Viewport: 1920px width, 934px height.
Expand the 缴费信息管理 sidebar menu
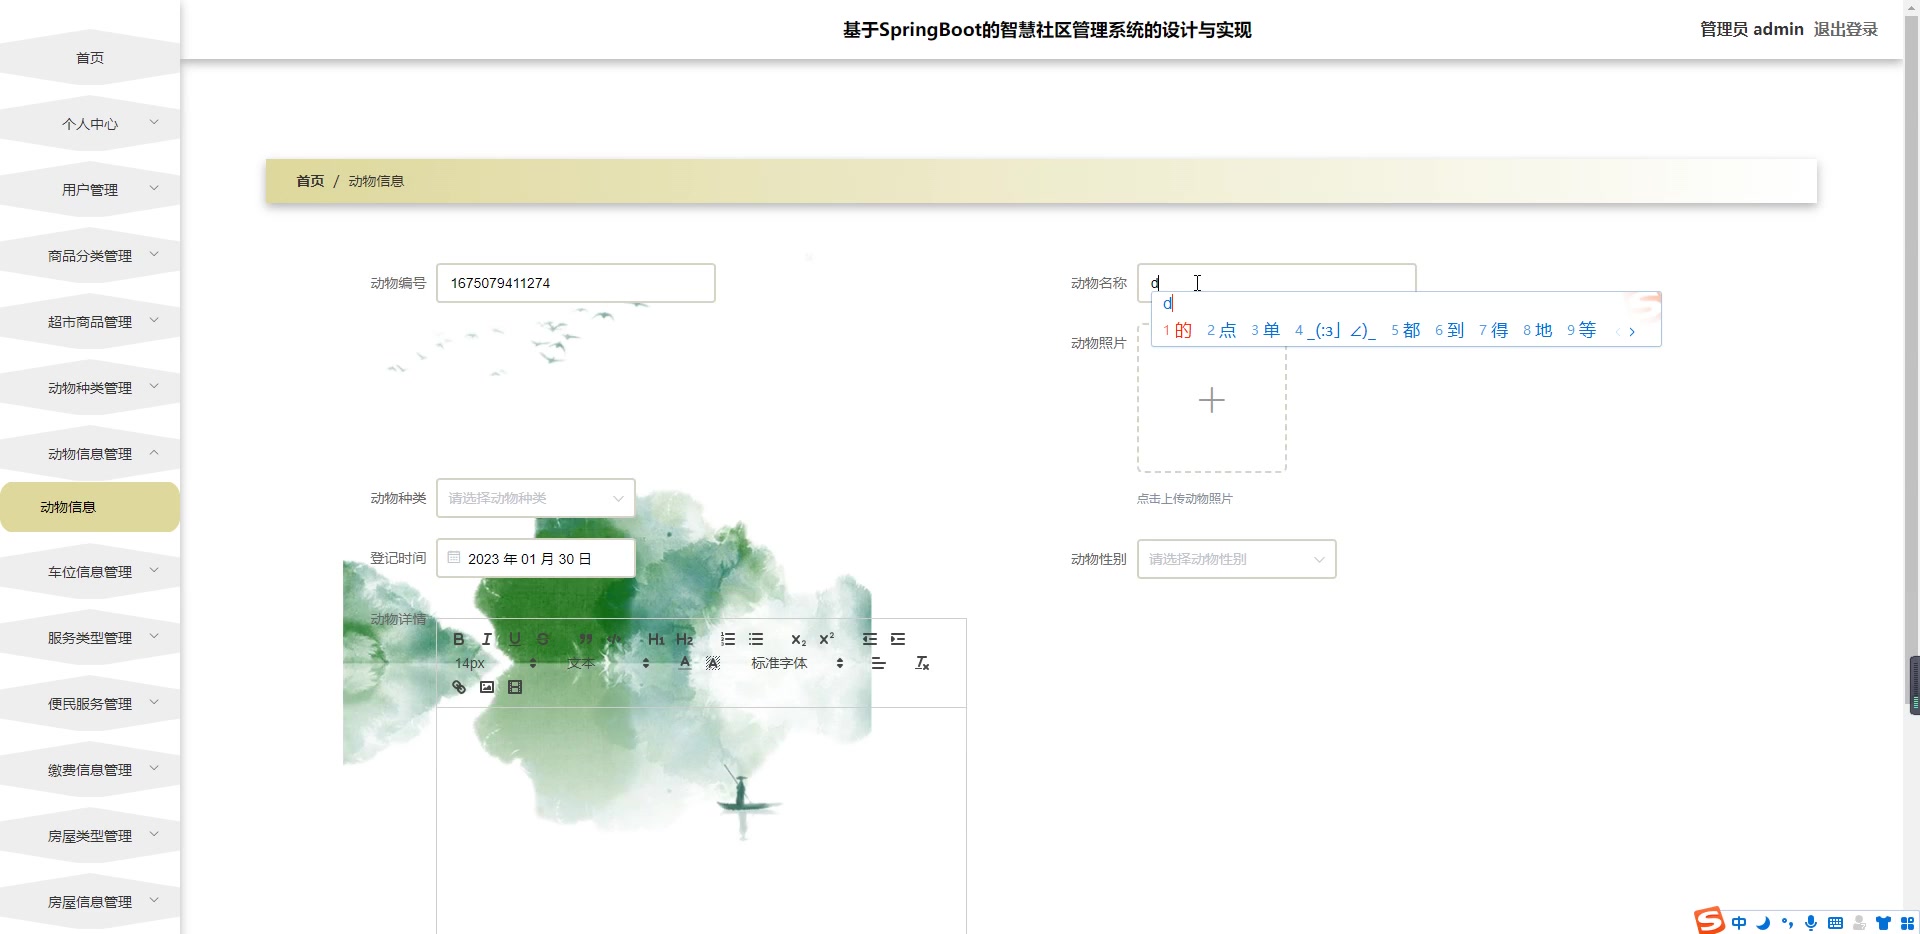pyautogui.click(x=90, y=770)
